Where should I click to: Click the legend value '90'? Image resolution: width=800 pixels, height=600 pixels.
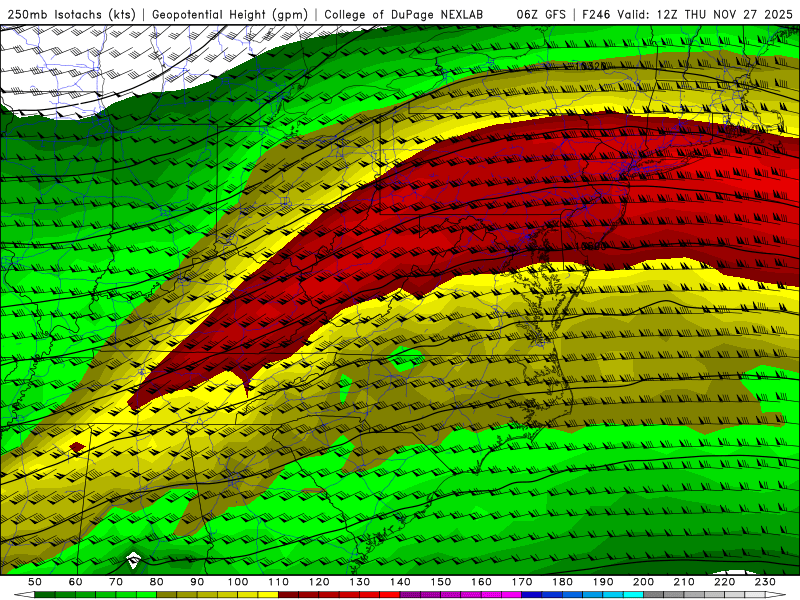pos(197,582)
